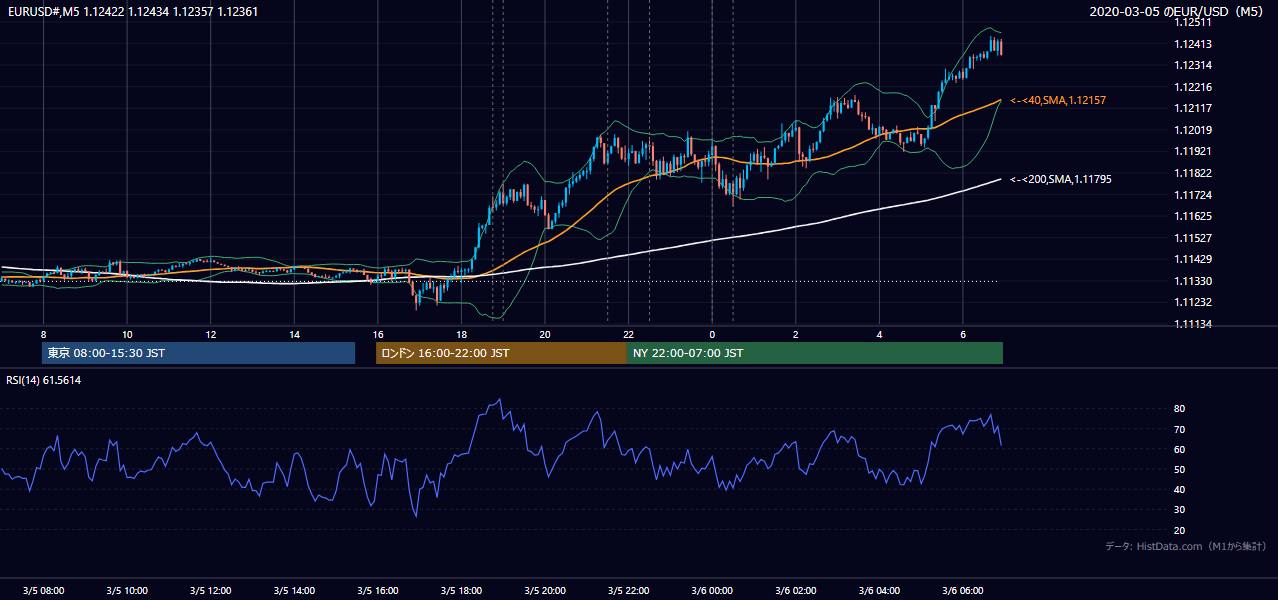Click the 3/6 06:00 time axis label

[x=963, y=590]
